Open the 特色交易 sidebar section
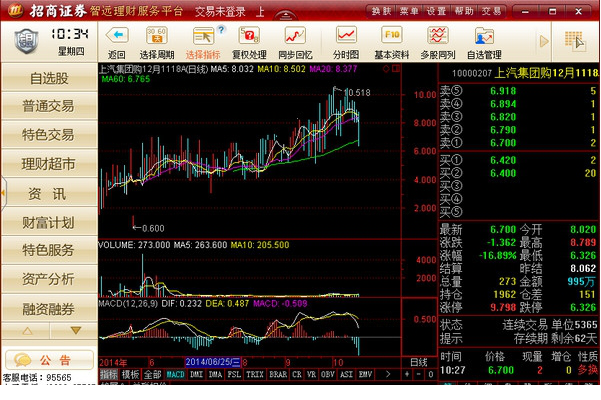 [49, 135]
